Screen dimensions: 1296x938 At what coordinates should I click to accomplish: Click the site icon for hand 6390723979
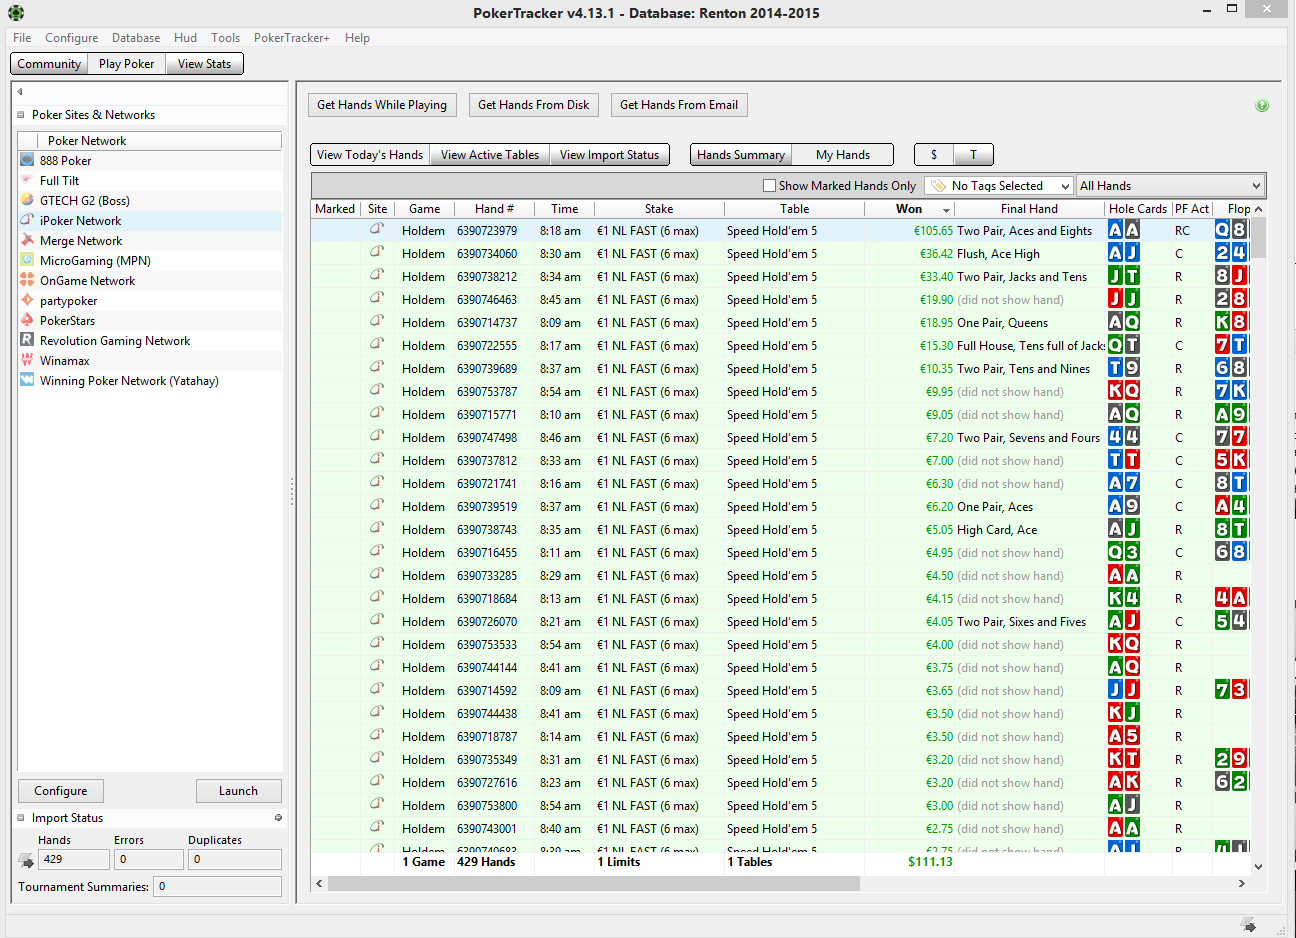[x=377, y=229]
